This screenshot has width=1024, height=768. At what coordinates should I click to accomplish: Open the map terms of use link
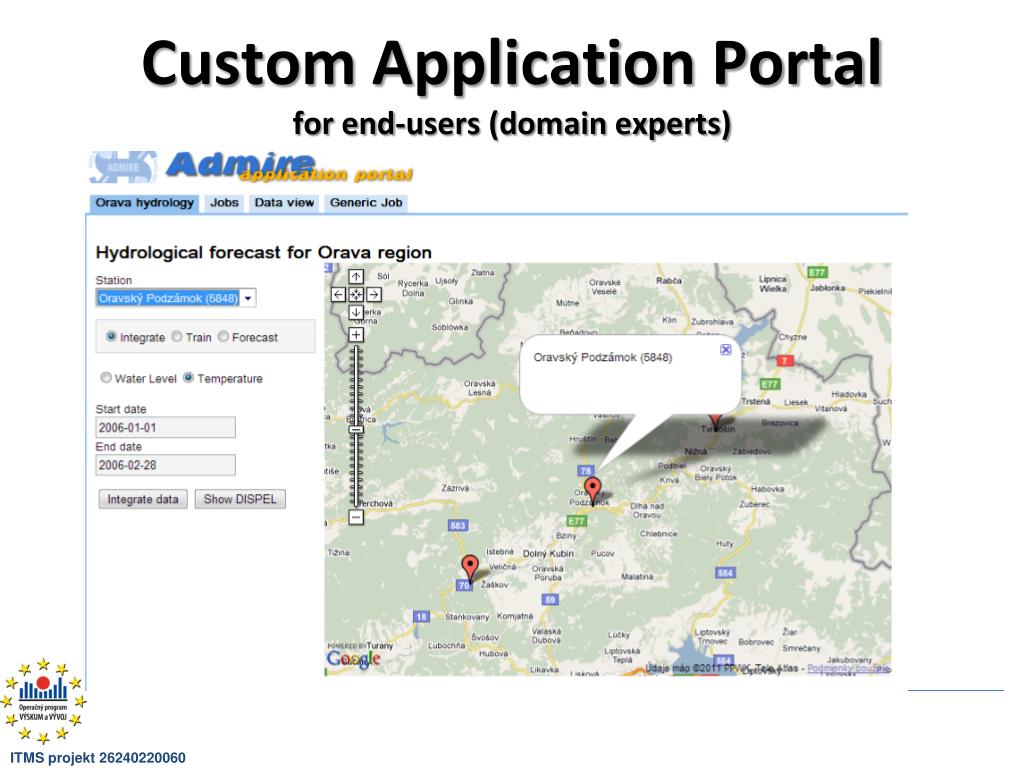point(848,669)
